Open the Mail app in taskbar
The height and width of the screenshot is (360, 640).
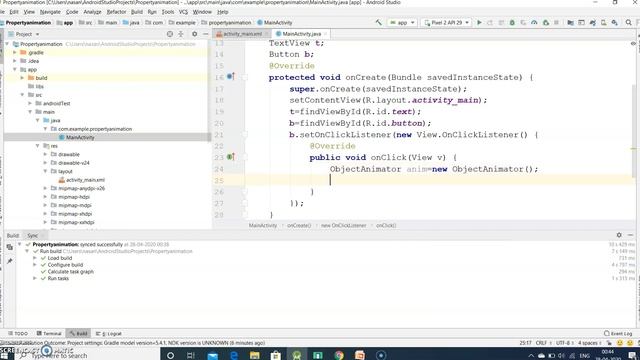click(213, 355)
